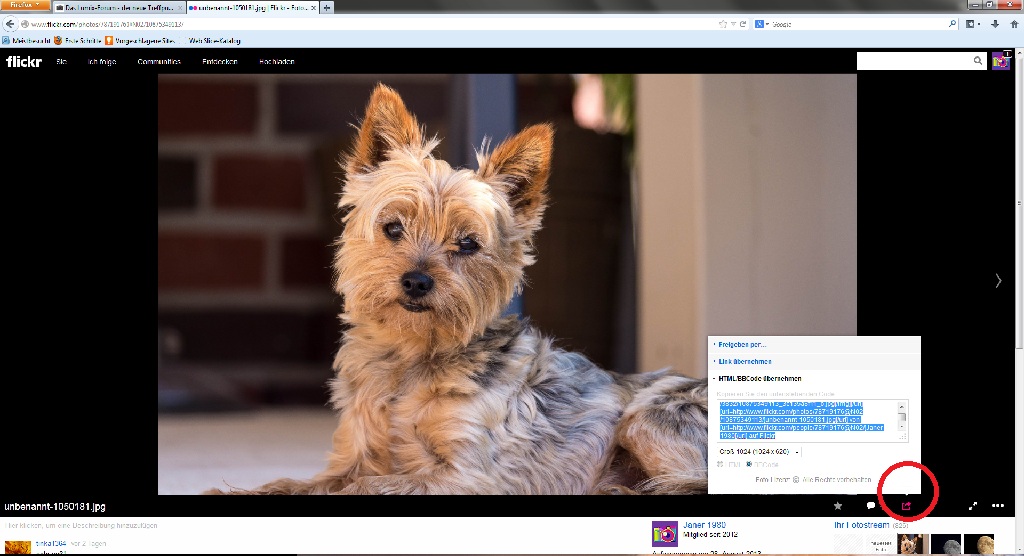Reload the page with refresh icon

(743, 24)
